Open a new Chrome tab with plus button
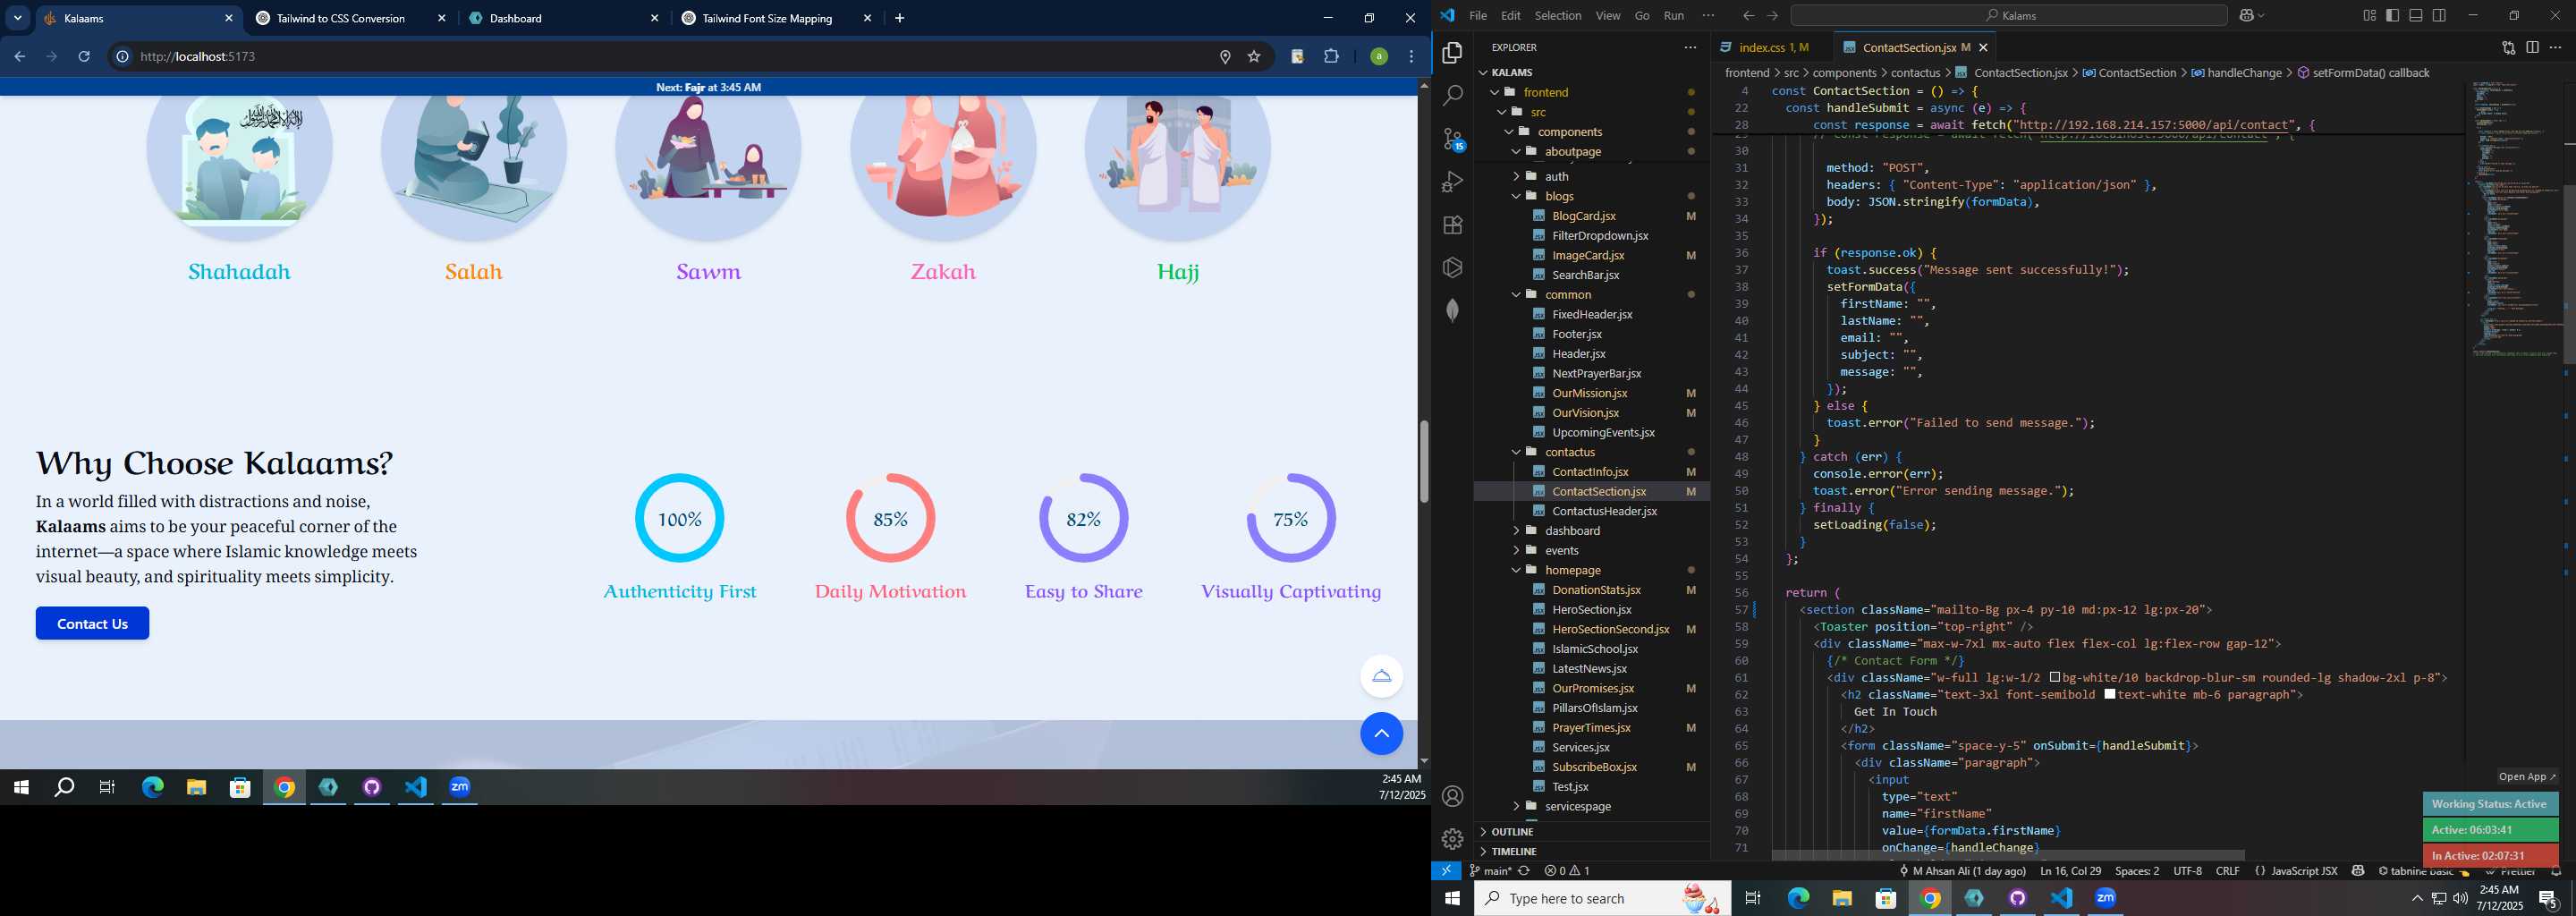This screenshot has height=916, width=2576. (x=899, y=18)
